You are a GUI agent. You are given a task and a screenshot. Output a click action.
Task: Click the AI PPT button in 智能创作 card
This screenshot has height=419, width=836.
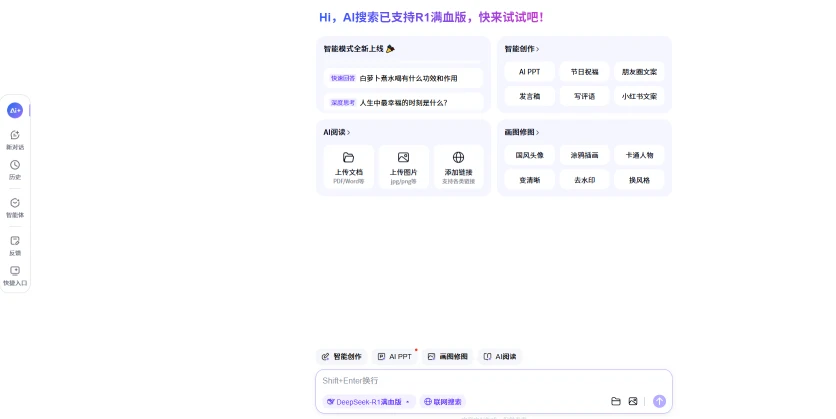point(529,72)
